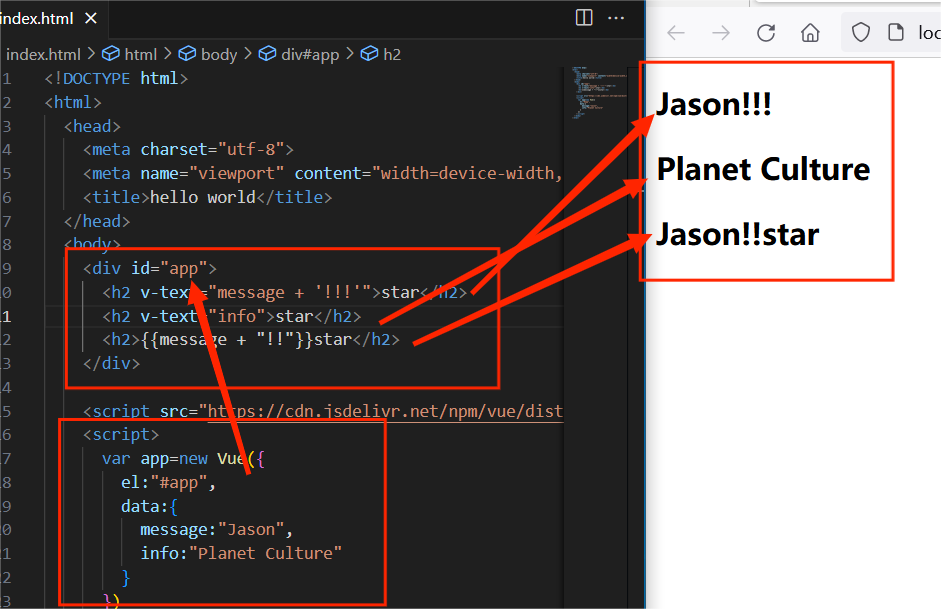Select h2 in the breadcrumb path
The height and width of the screenshot is (609, 941).
[x=381, y=55]
